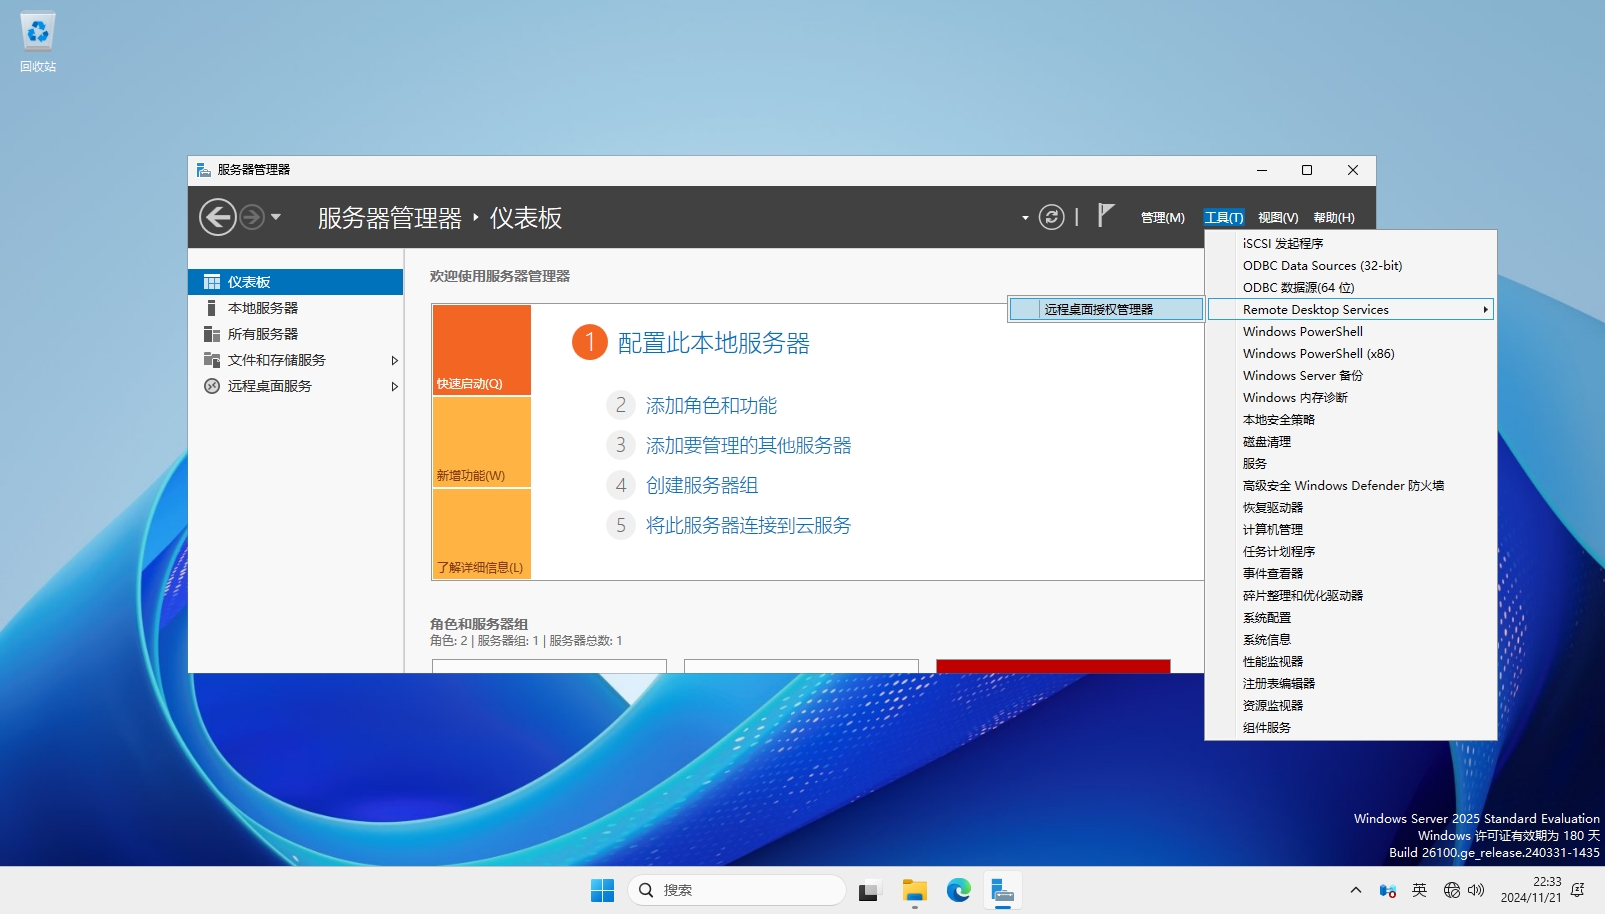Select Windows PowerShell from Tools menu
Image resolution: width=1605 pixels, height=914 pixels.
(x=1302, y=332)
